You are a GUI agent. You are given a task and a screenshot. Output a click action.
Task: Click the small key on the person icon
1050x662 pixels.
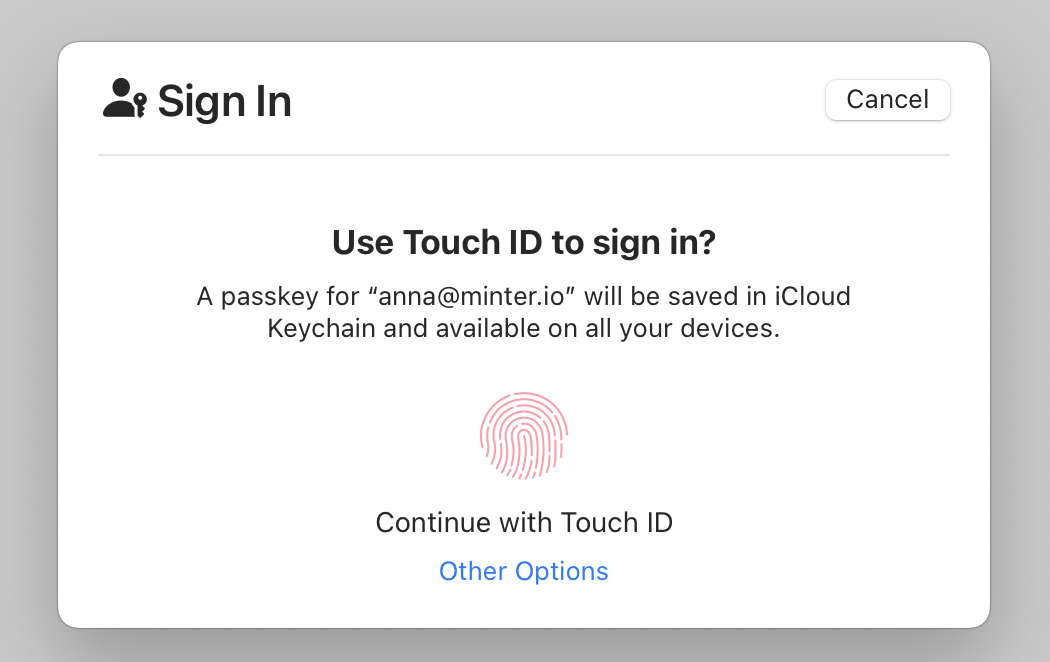click(x=141, y=105)
